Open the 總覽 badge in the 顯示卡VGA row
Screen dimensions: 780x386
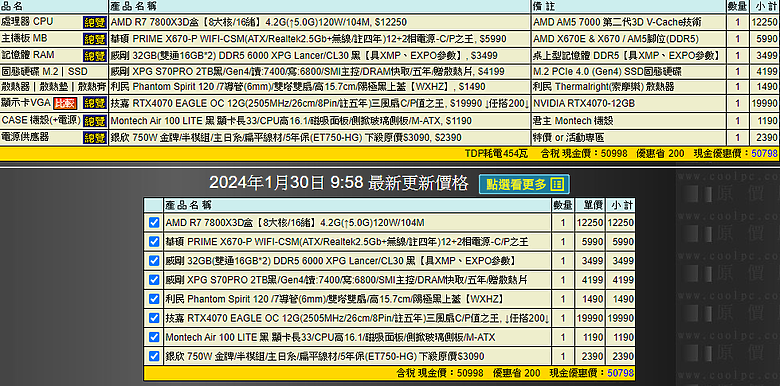point(95,103)
